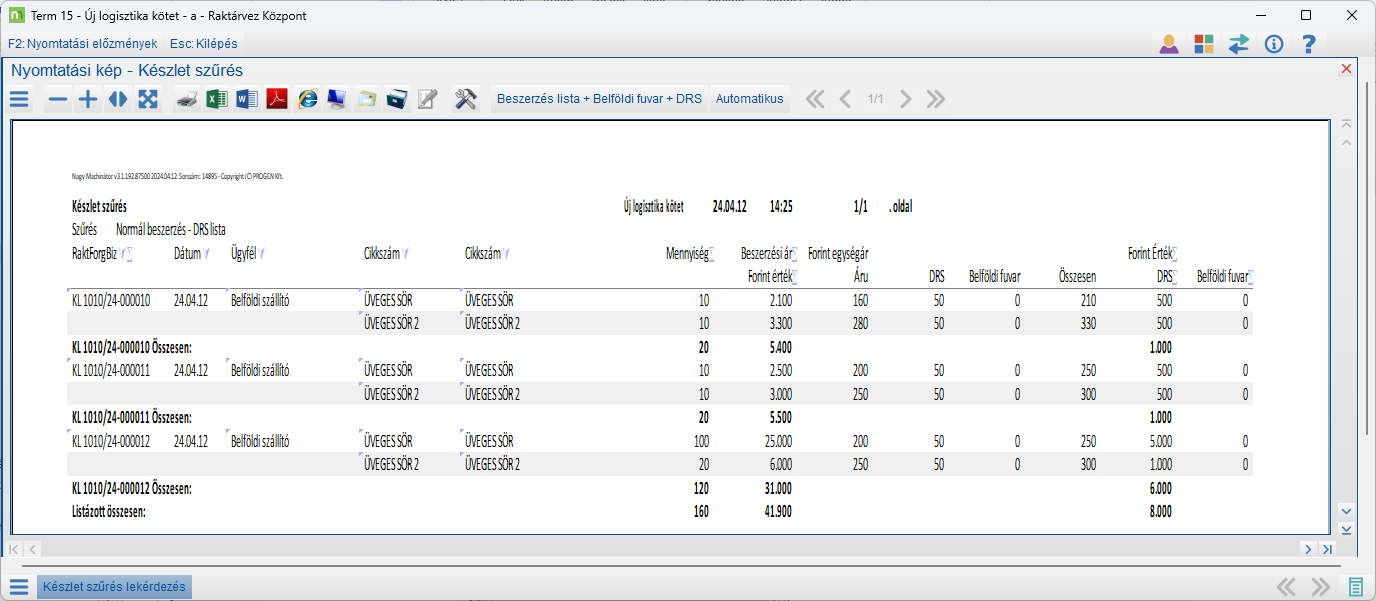Open the tools (hammer and wrench) settings icon
This screenshot has height=601, width=1376.
click(465, 99)
